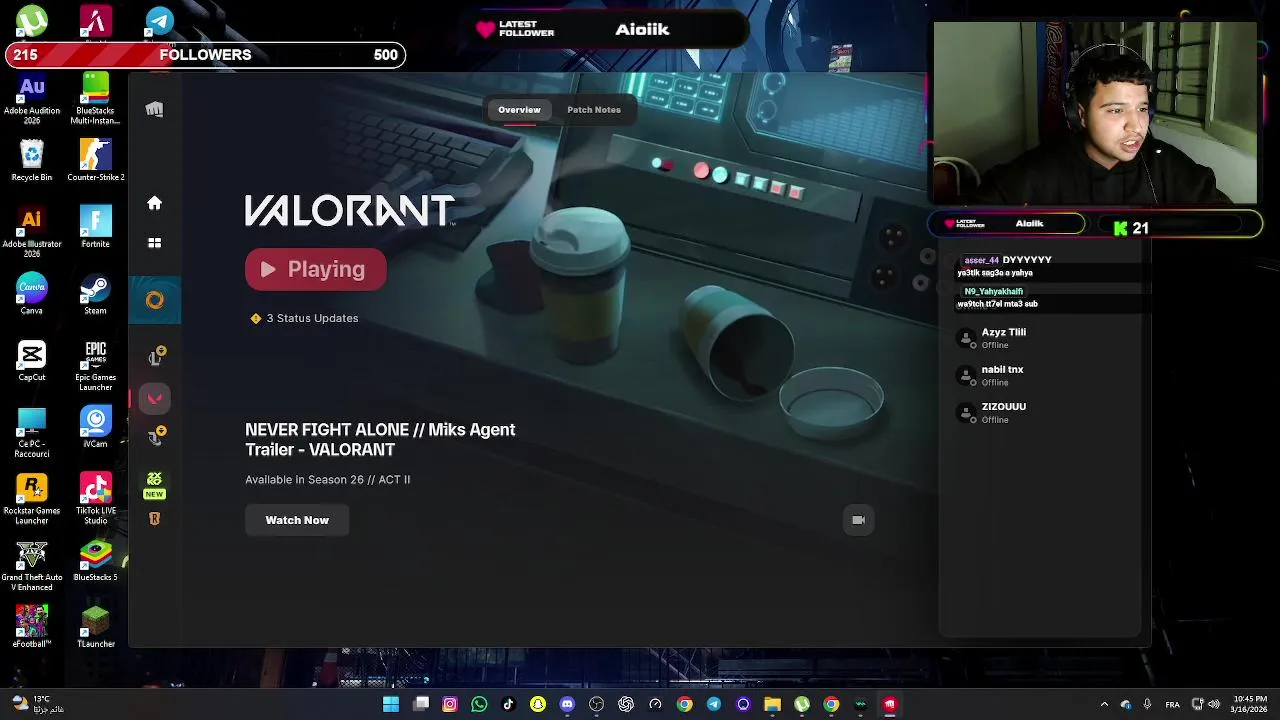Open iVCam desktop shortcut

(x=95, y=427)
